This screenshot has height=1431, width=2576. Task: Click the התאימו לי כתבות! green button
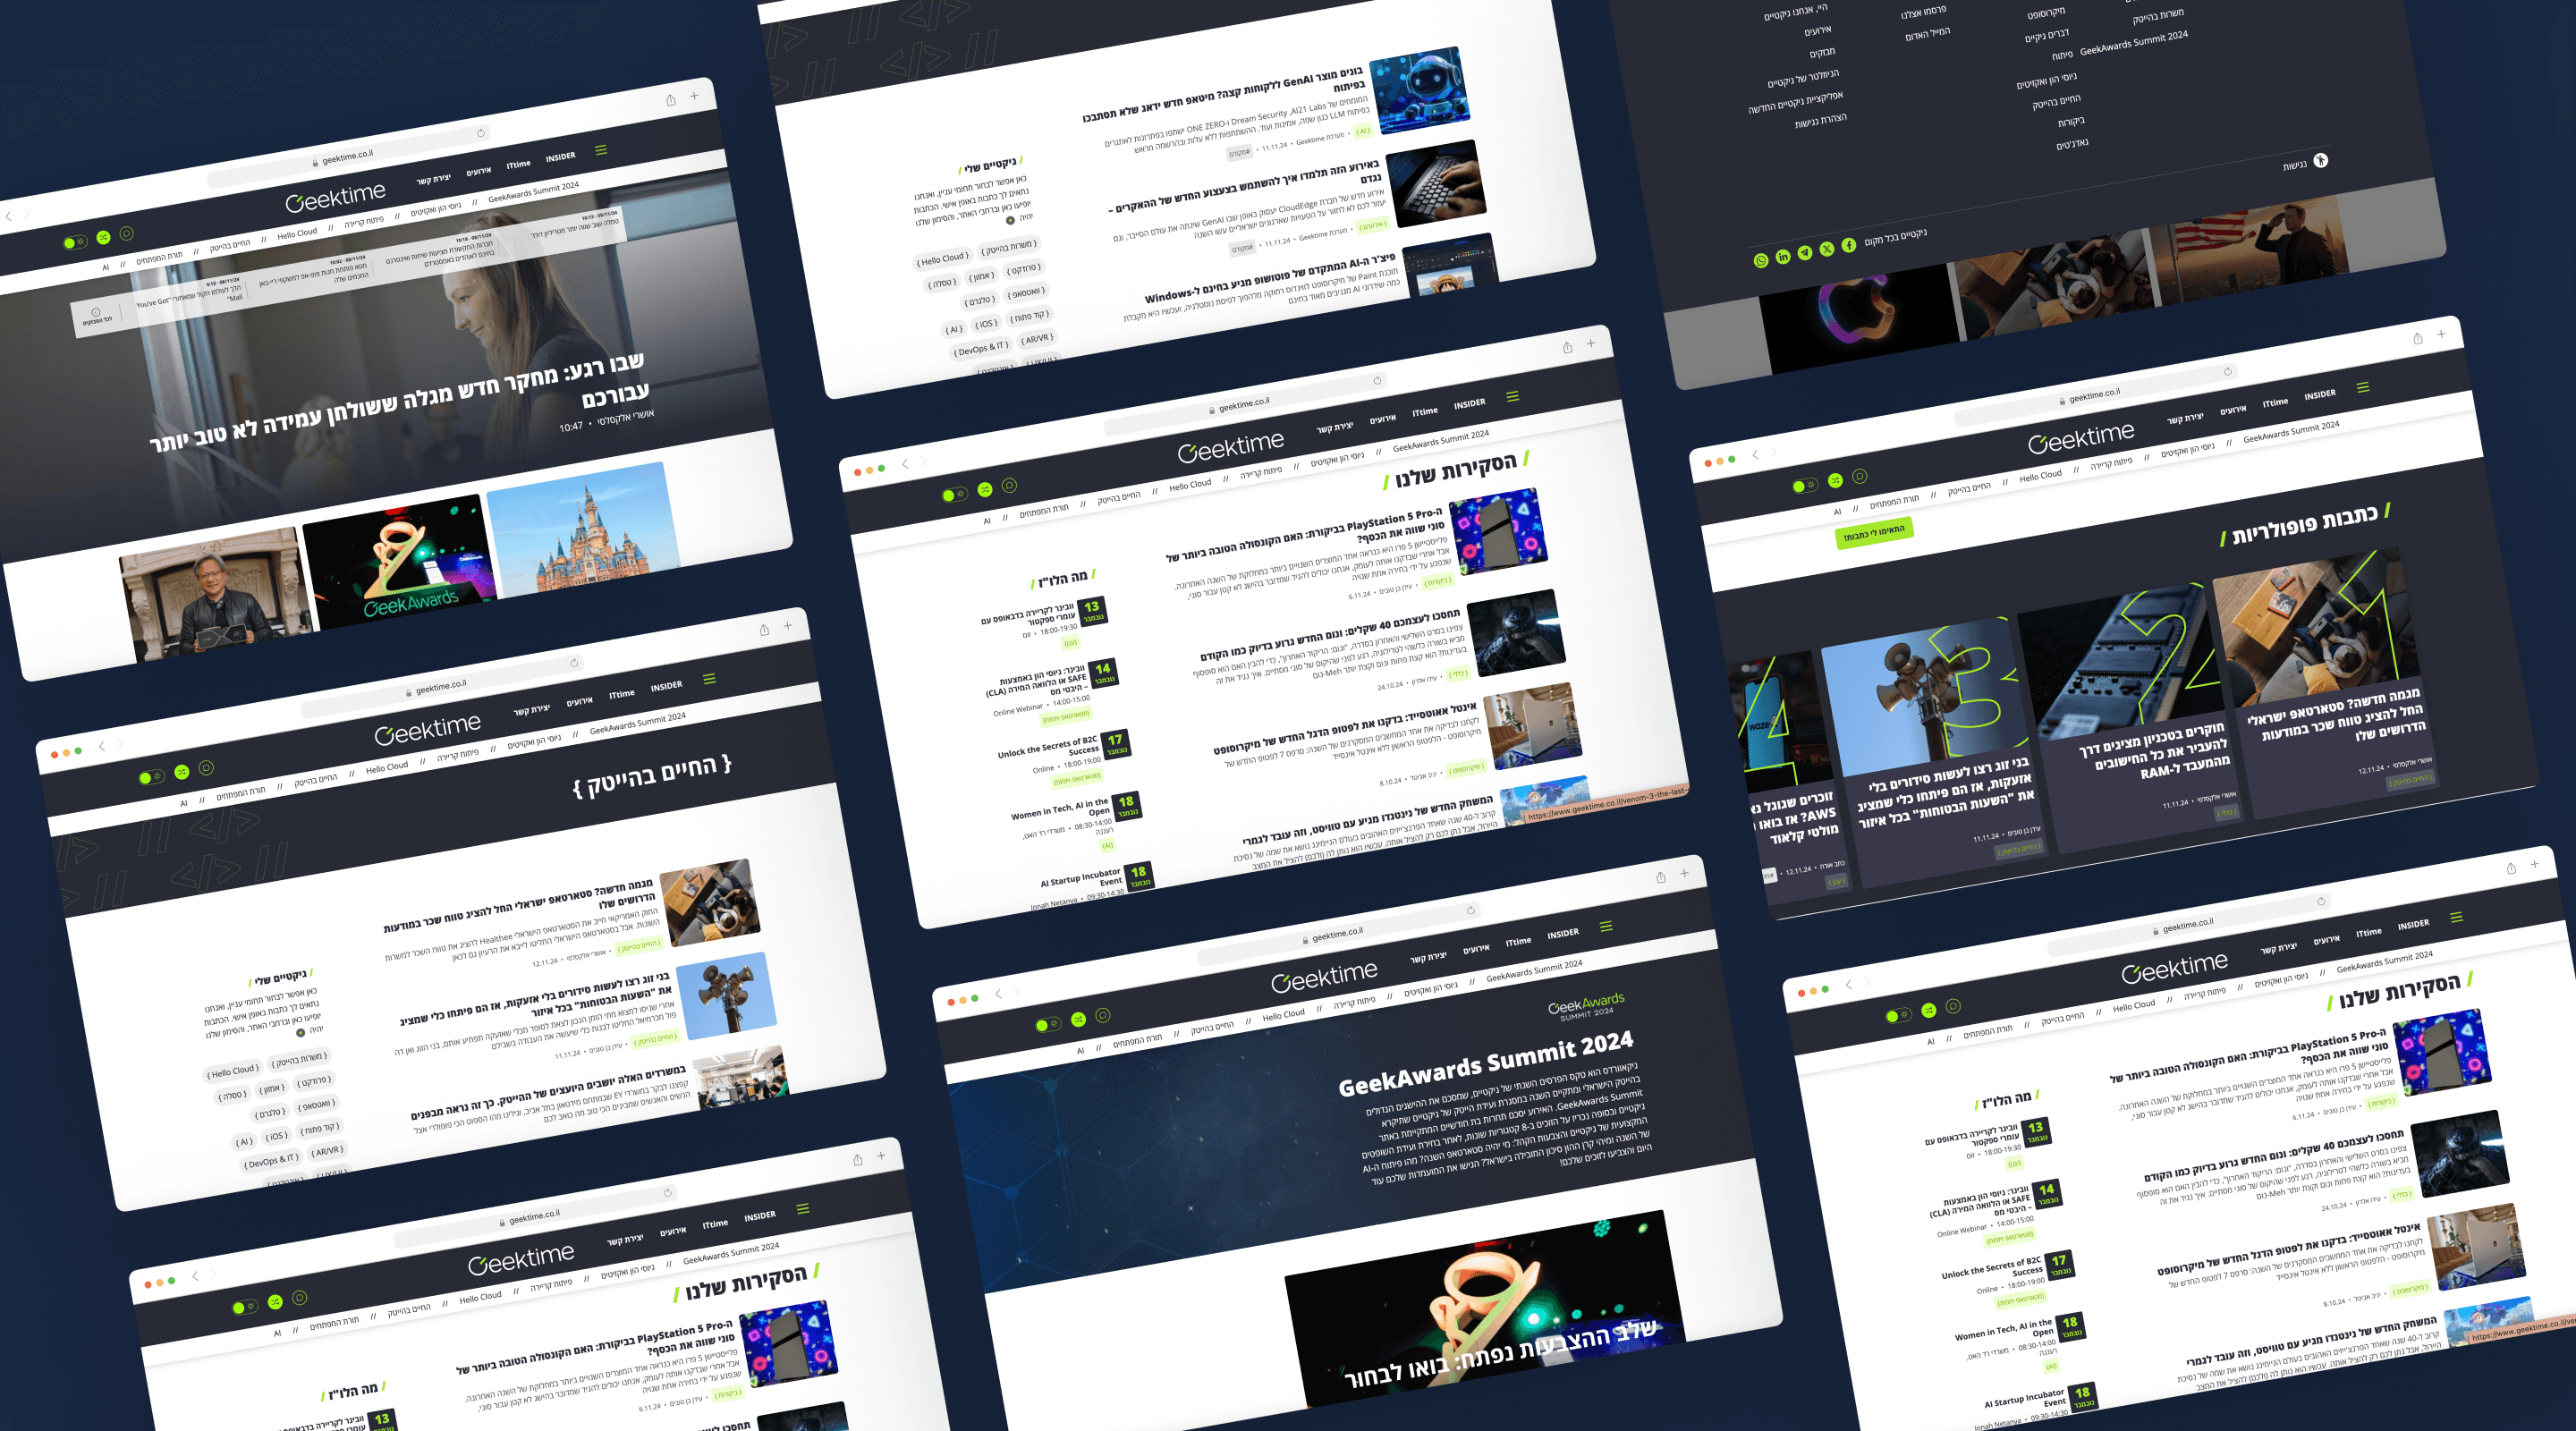(x=1874, y=531)
